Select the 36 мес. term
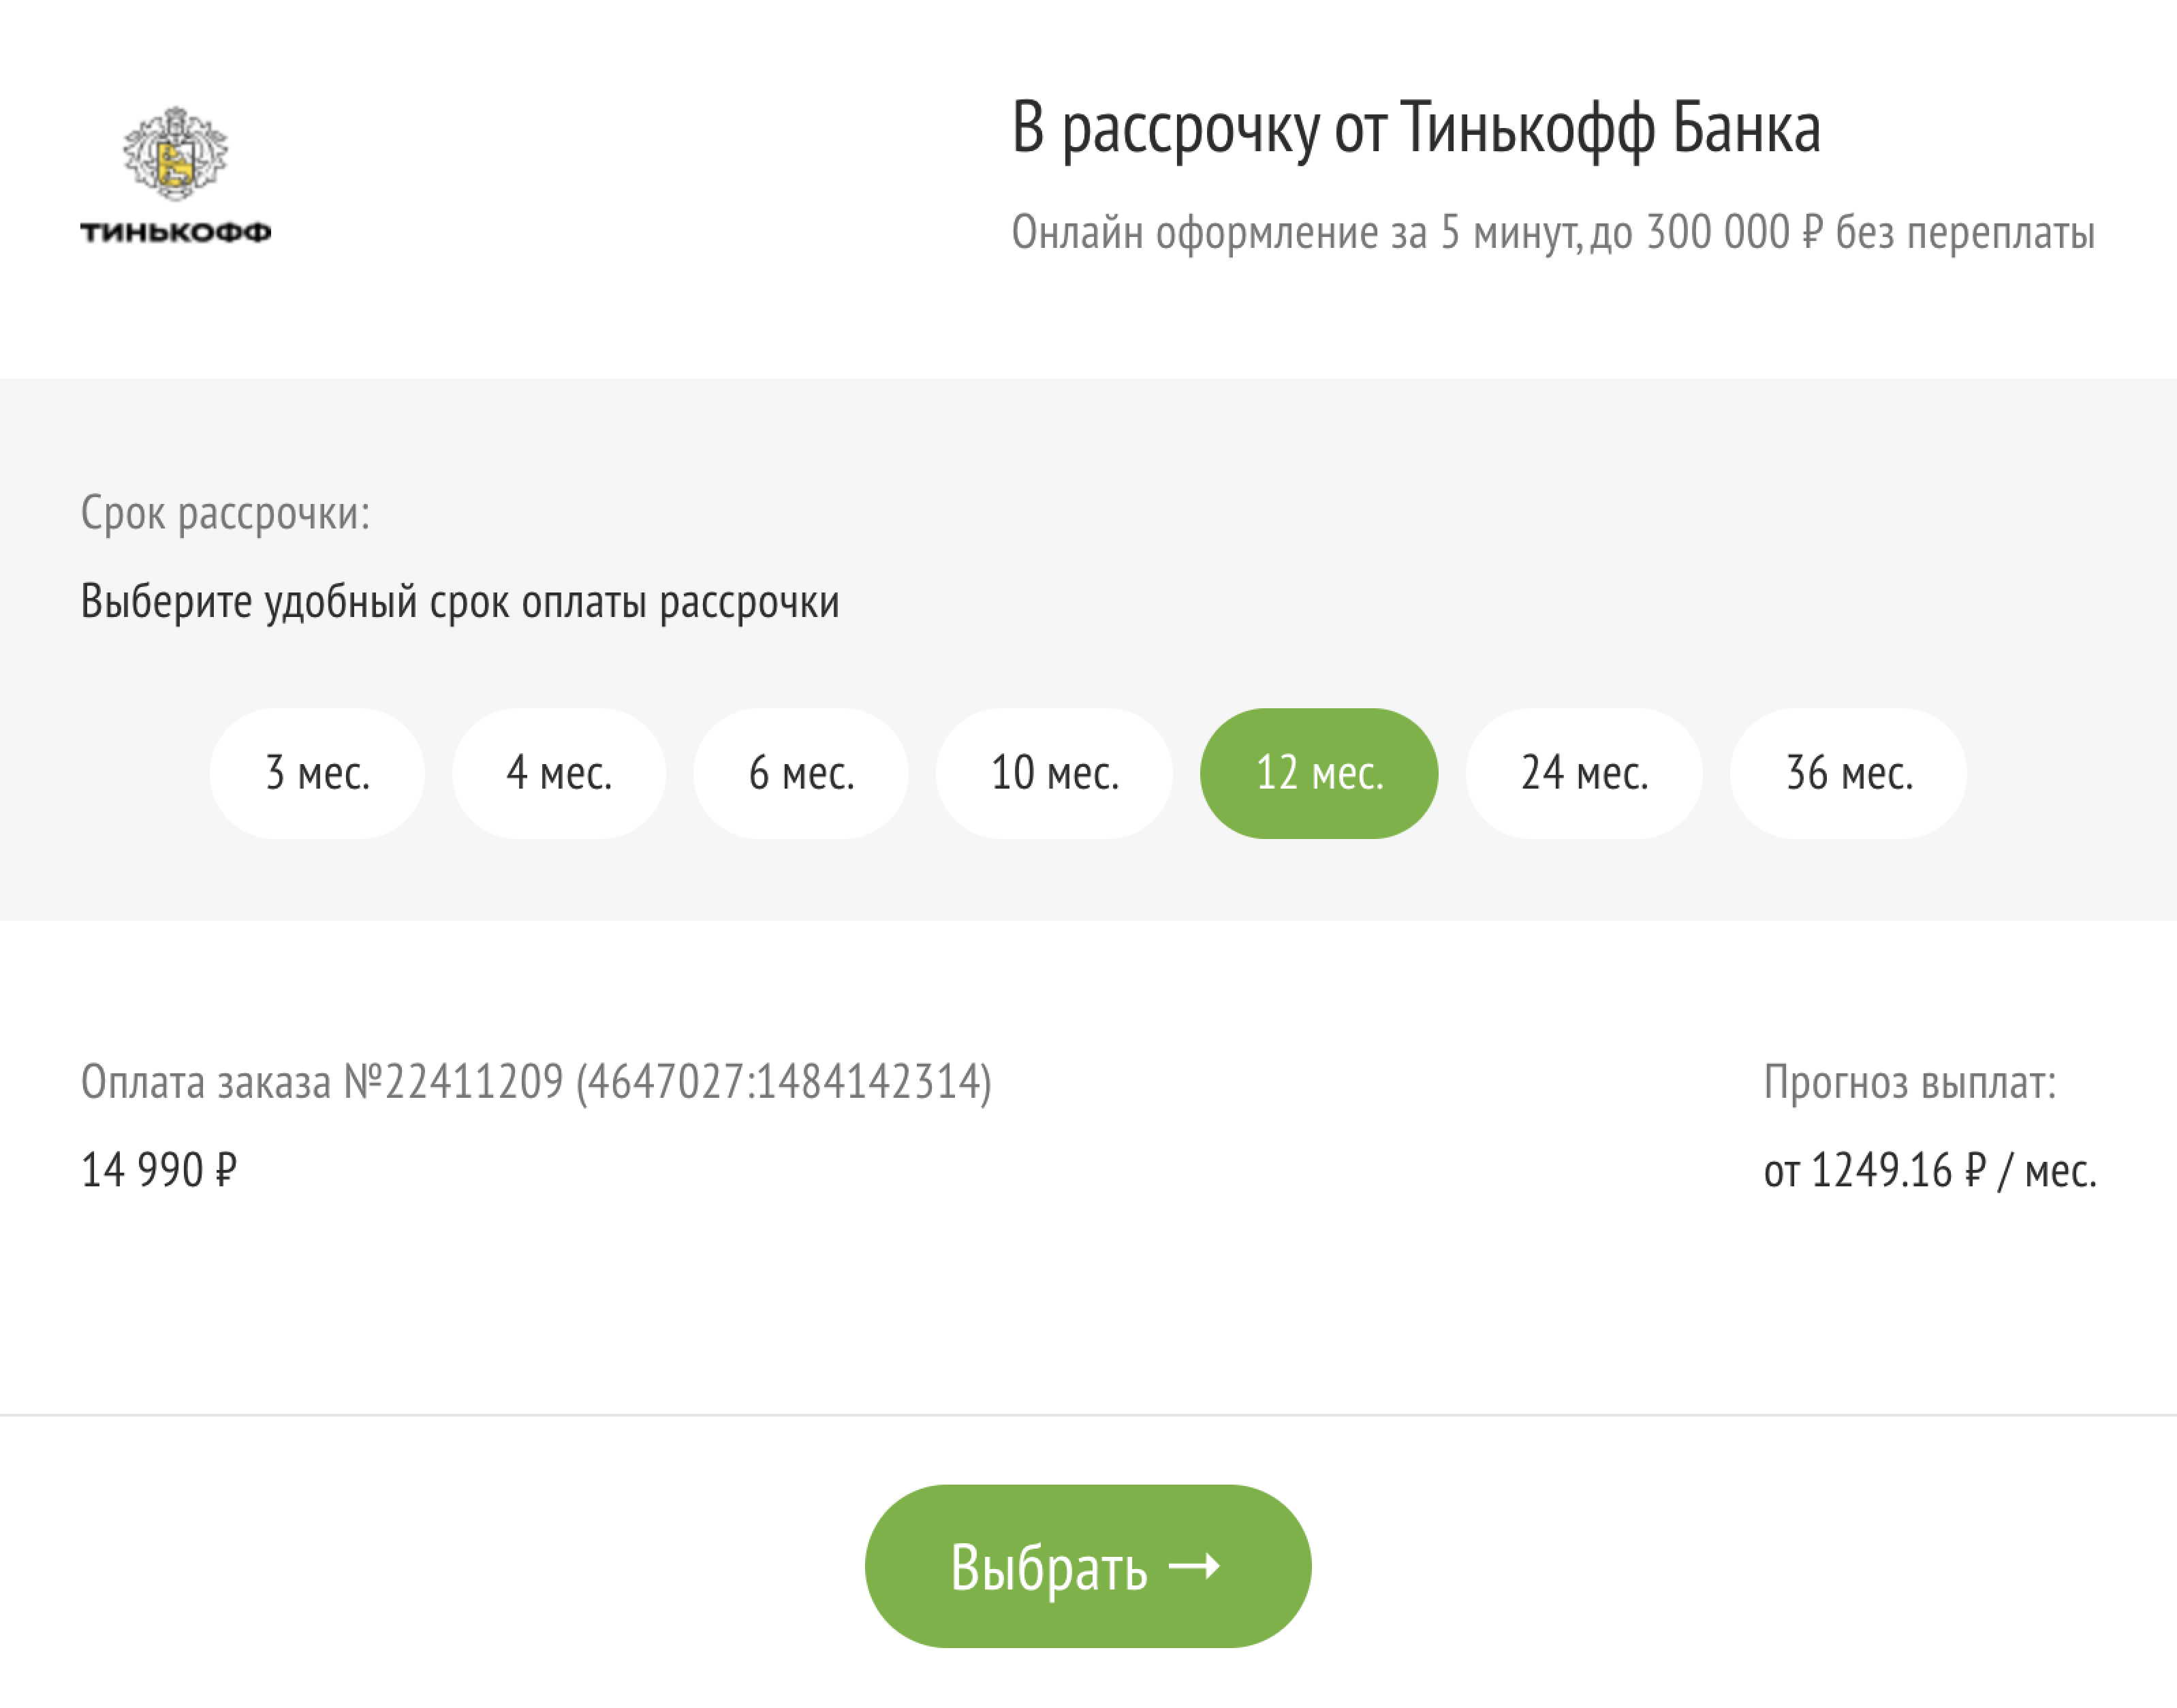2177x1708 pixels. (x=1848, y=773)
